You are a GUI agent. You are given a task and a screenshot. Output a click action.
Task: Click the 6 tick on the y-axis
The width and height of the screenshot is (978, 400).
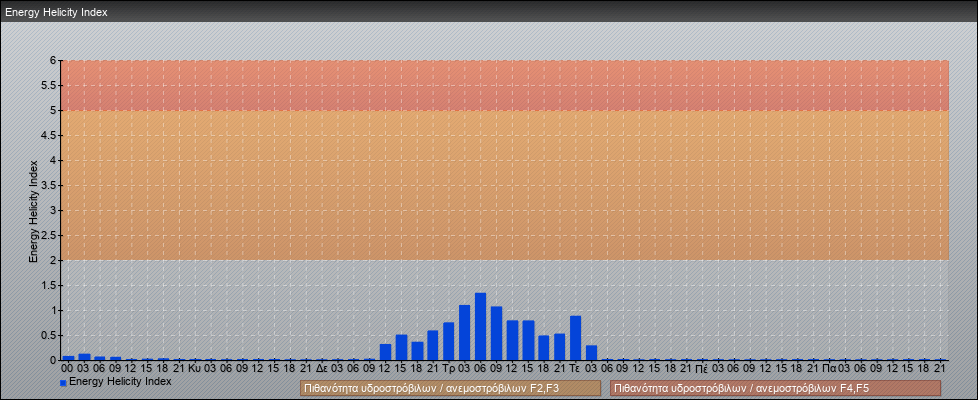click(x=54, y=60)
